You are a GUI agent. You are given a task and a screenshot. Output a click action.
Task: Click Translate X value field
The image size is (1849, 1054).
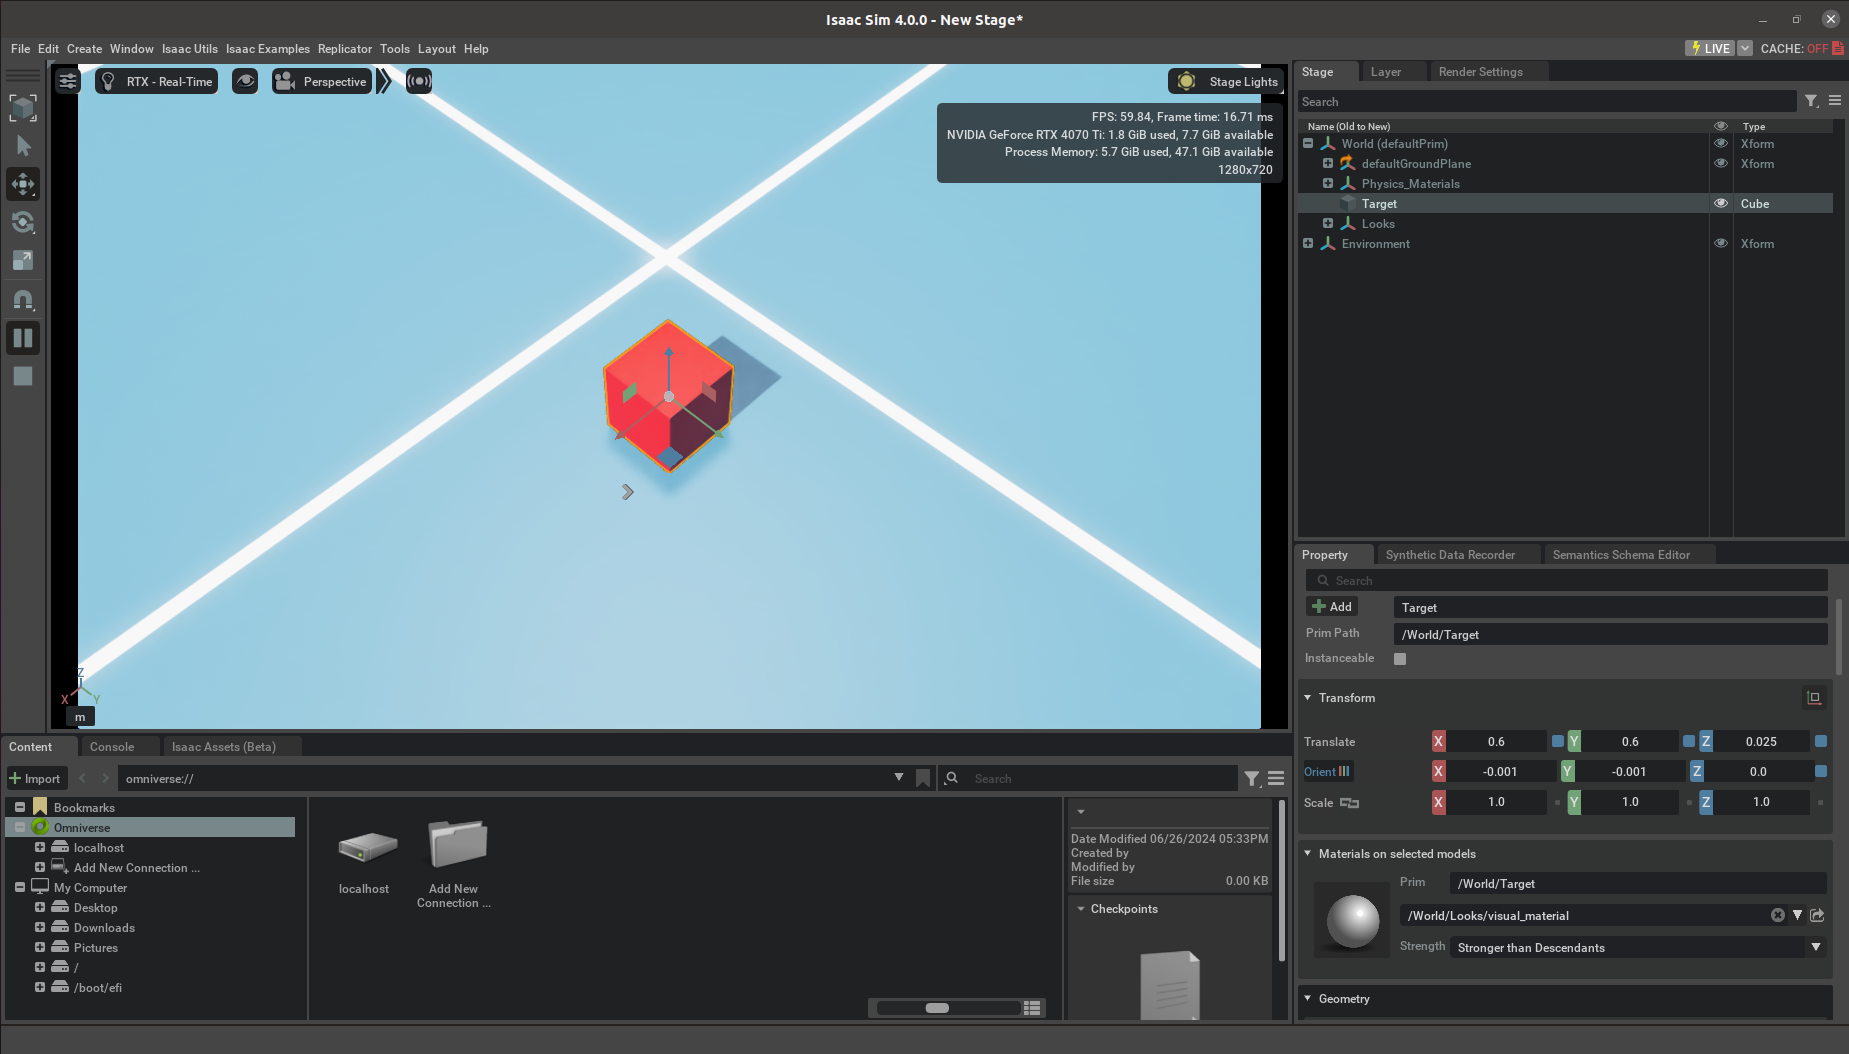pyautogui.click(x=1496, y=742)
